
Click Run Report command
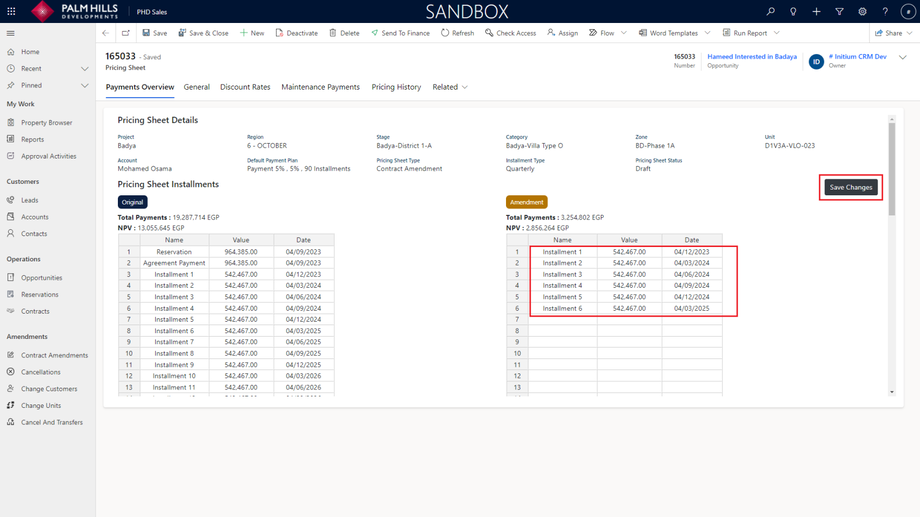tap(745, 33)
